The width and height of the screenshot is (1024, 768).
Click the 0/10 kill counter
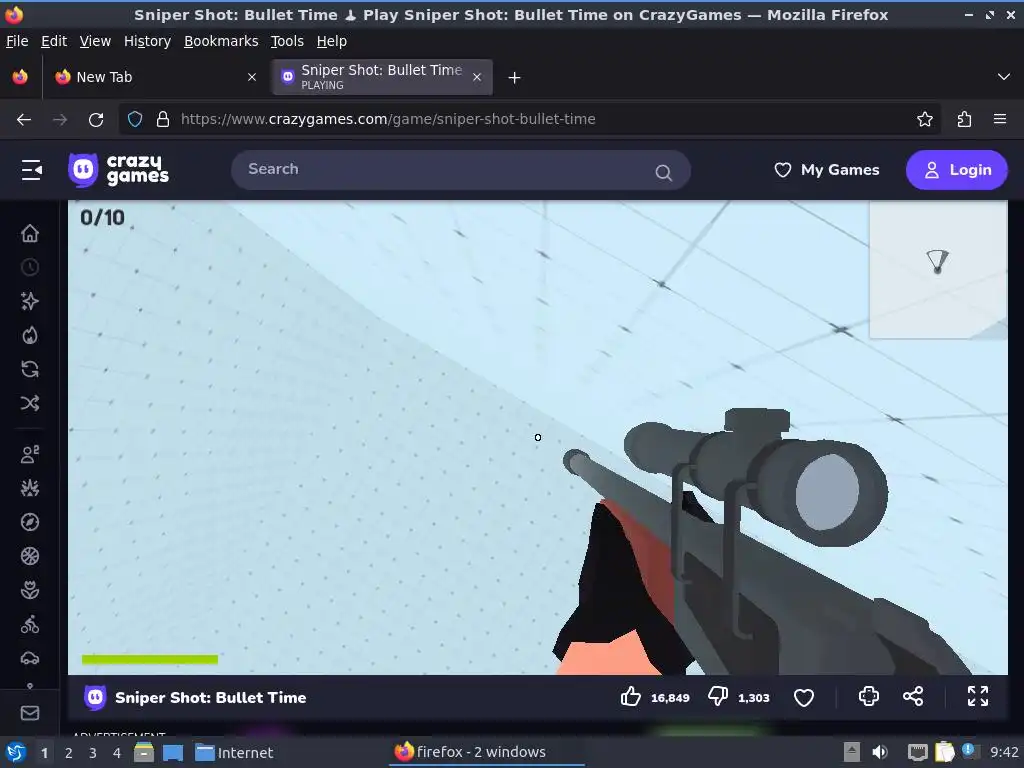click(x=103, y=217)
